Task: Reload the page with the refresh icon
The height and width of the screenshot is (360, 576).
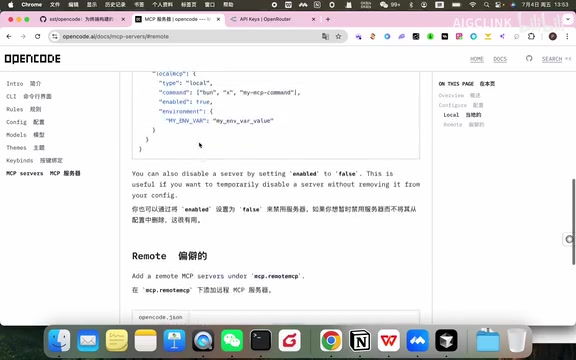Action: point(37,36)
